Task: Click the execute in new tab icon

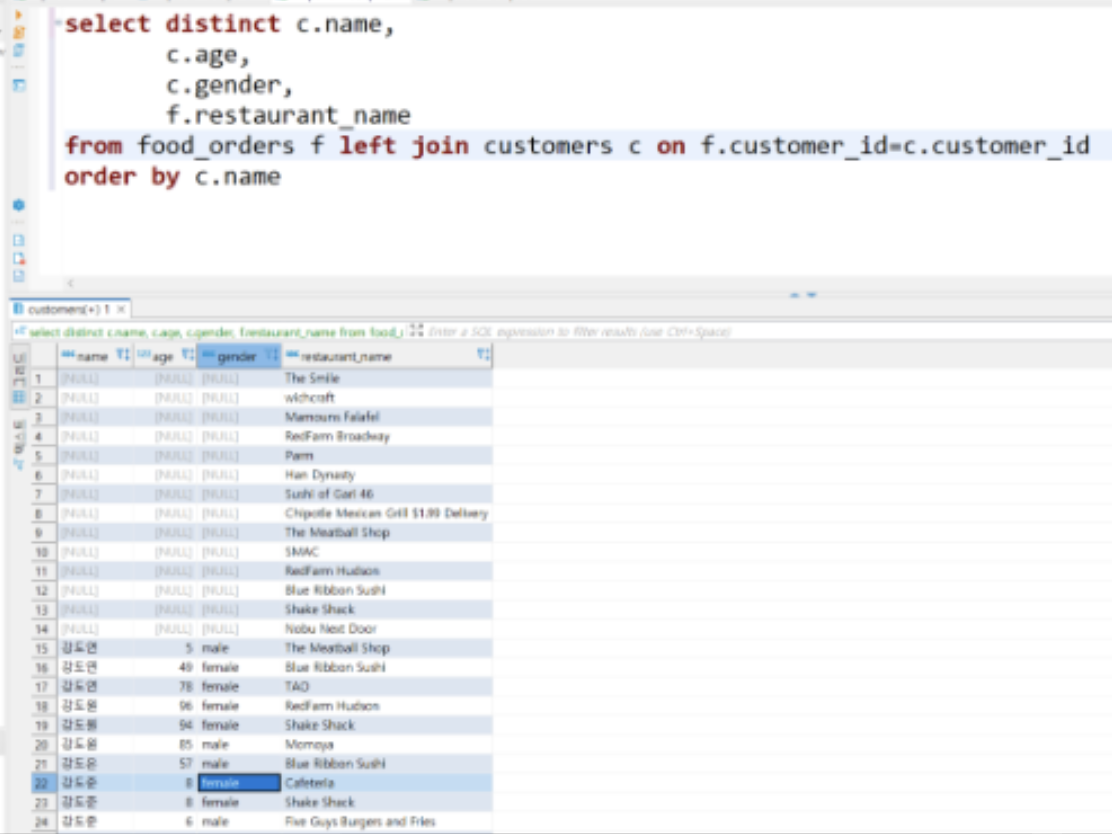Action: click(x=18, y=50)
